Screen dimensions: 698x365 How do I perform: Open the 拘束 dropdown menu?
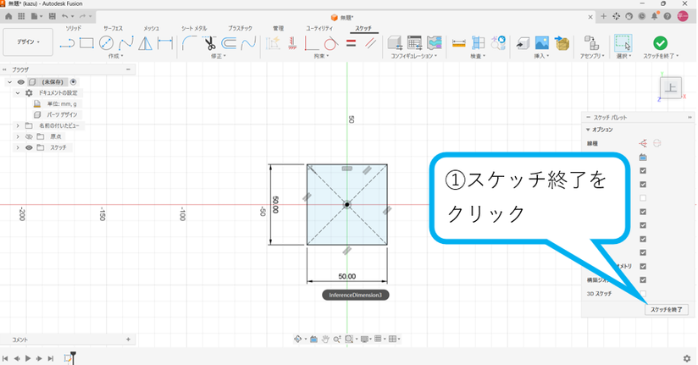point(321,56)
